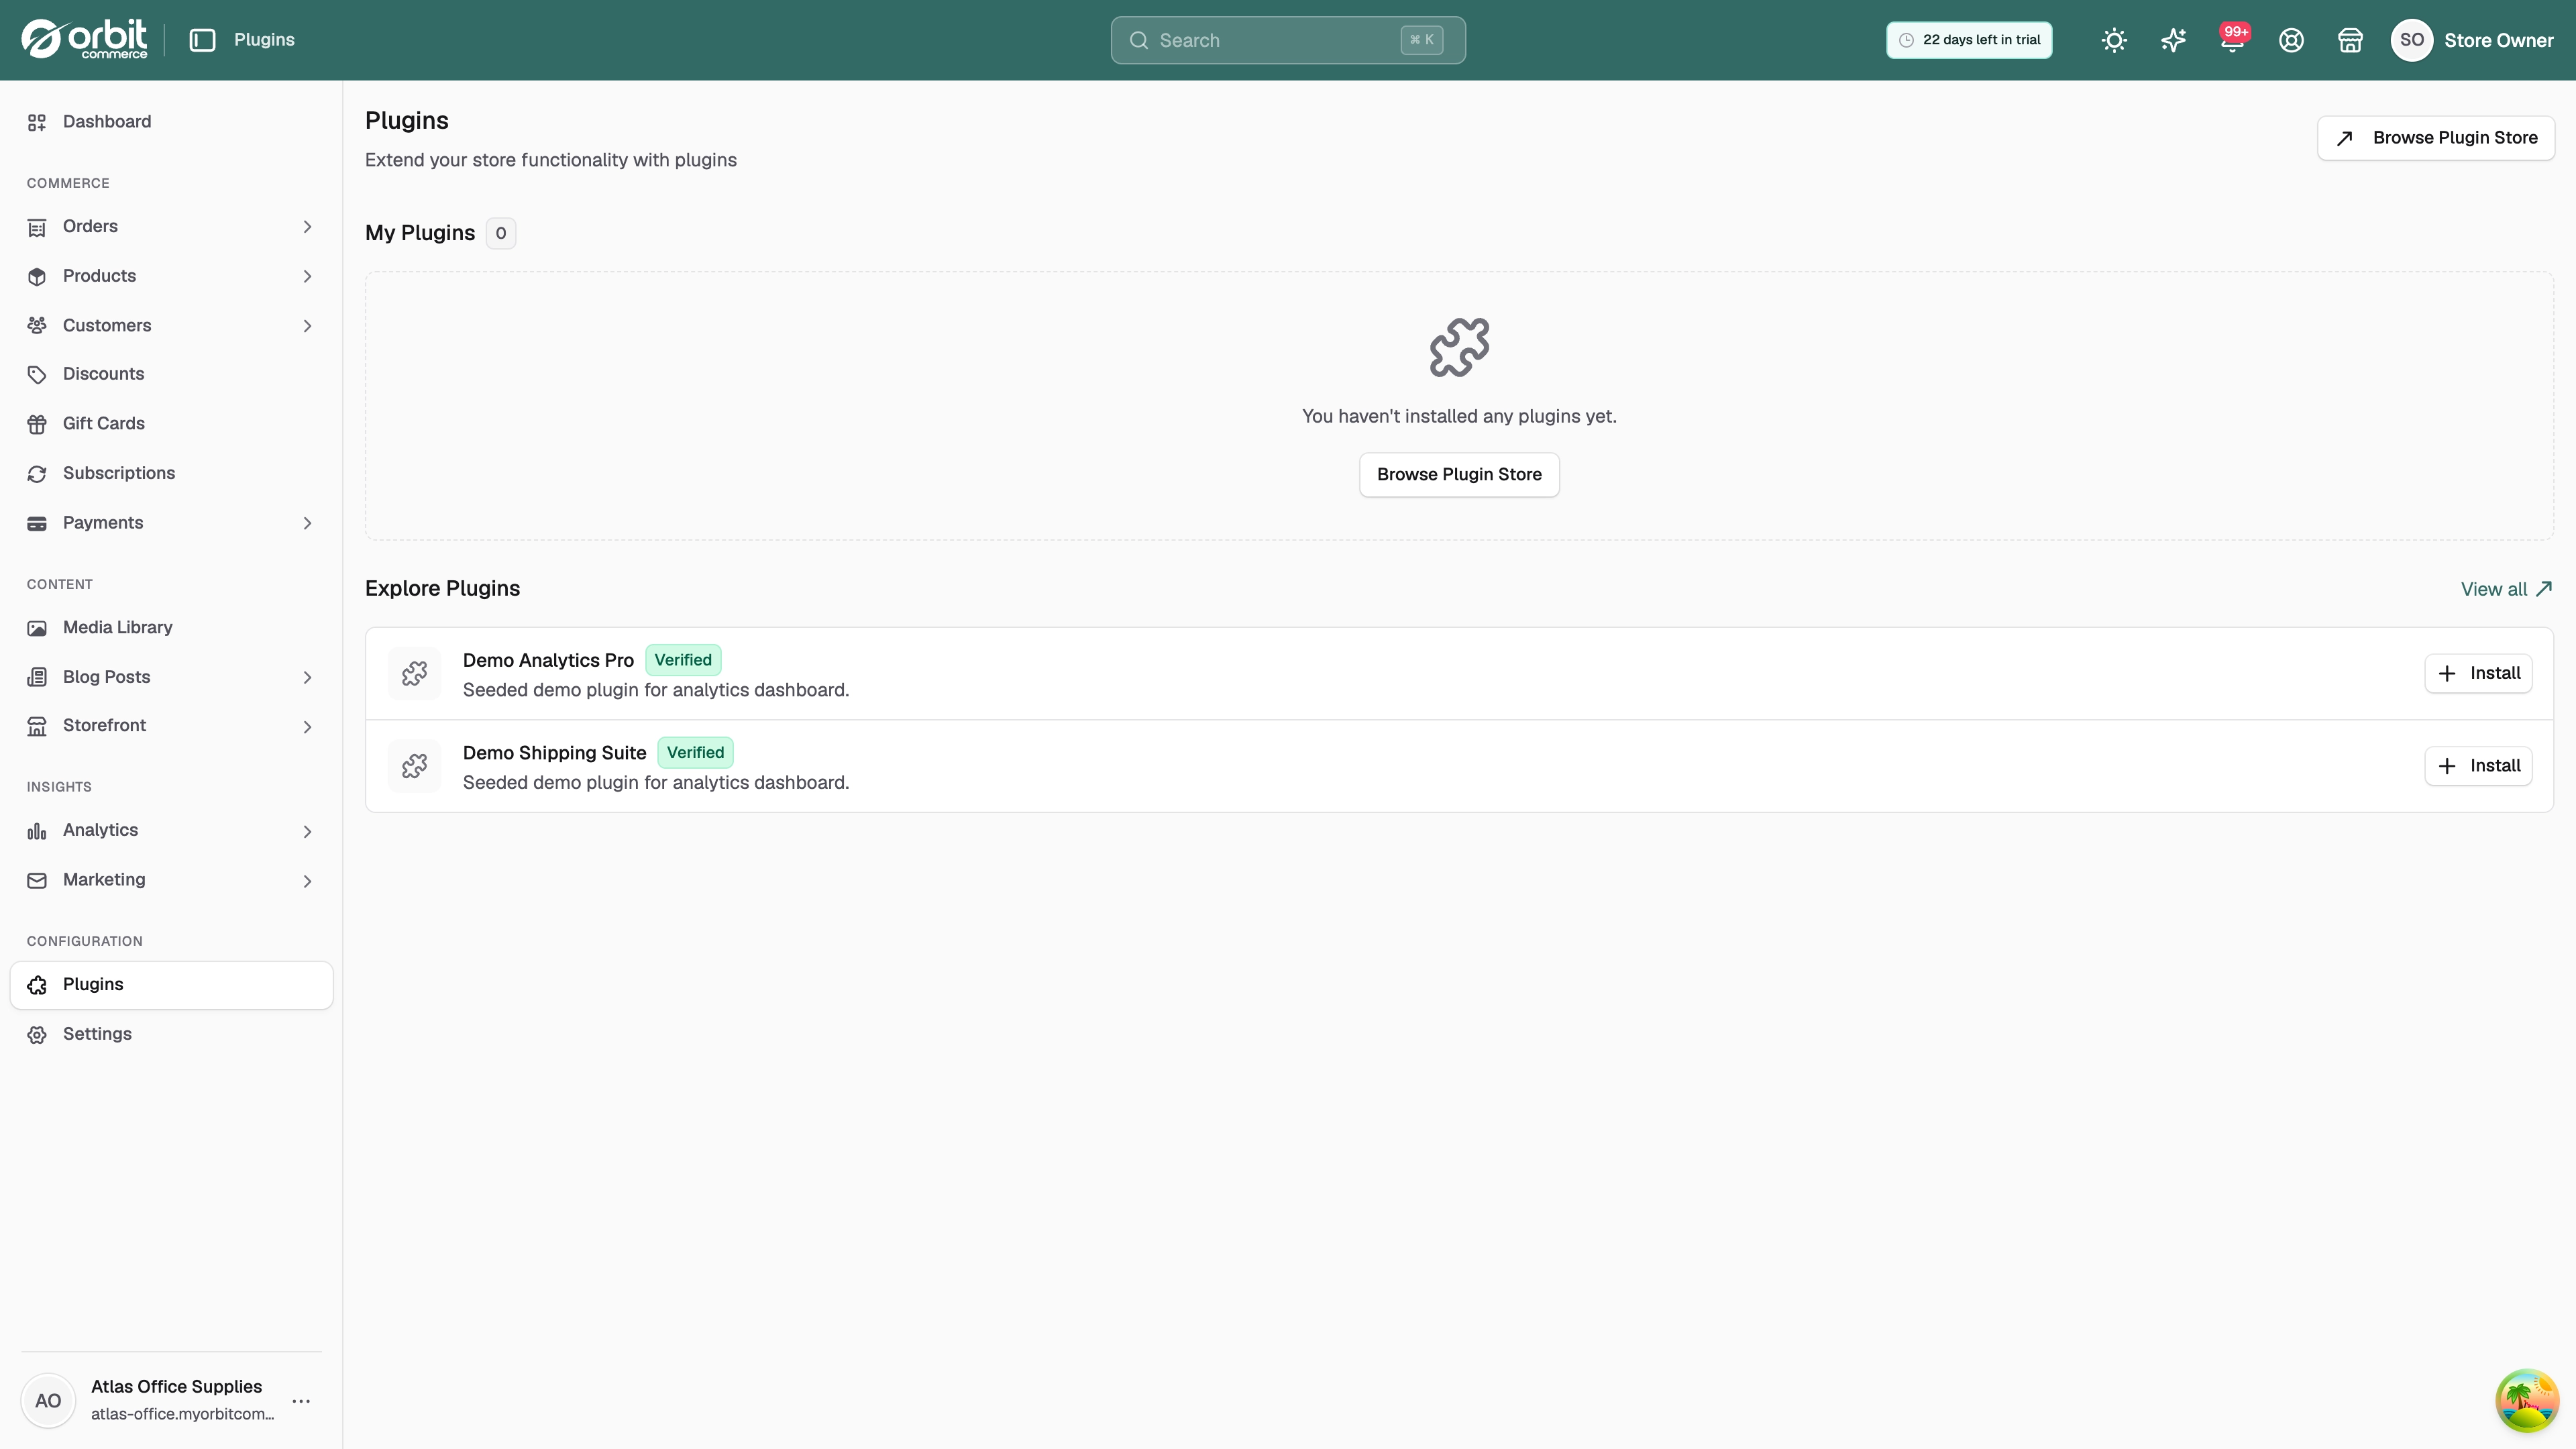Open notifications bell with 99+ badge

pyautogui.click(x=2232, y=40)
